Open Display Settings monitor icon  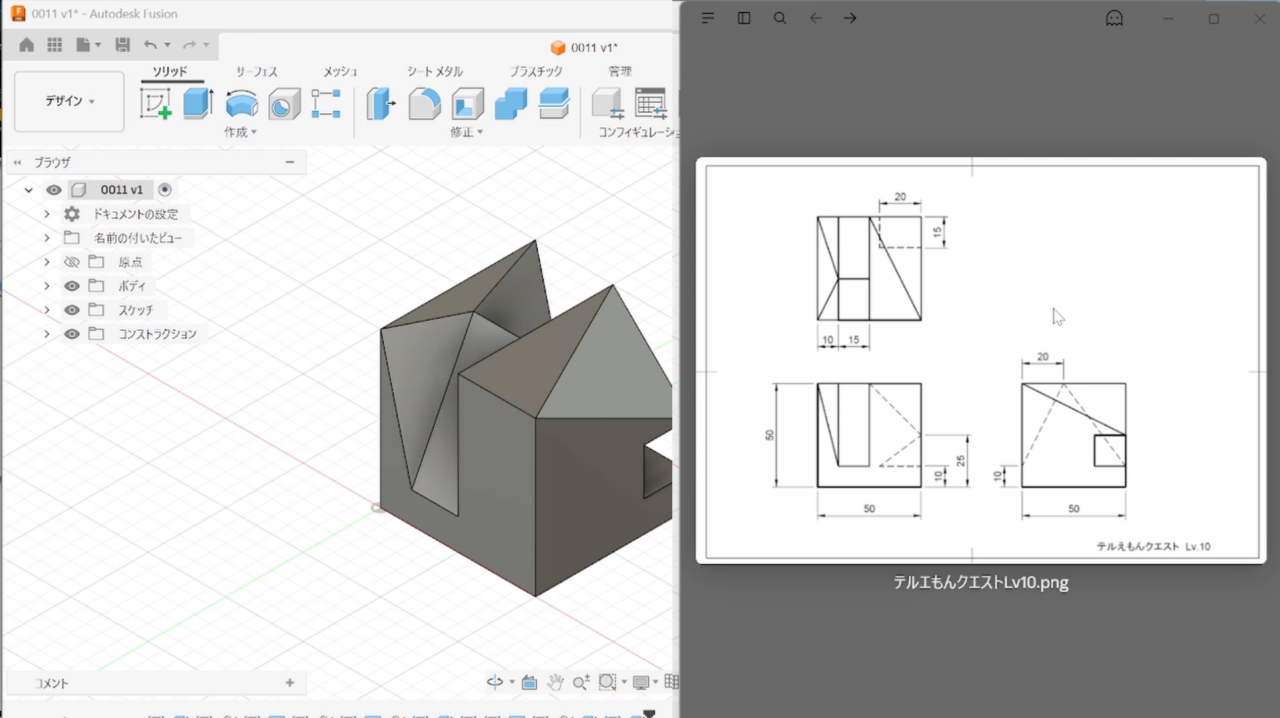tap(641, 682)
